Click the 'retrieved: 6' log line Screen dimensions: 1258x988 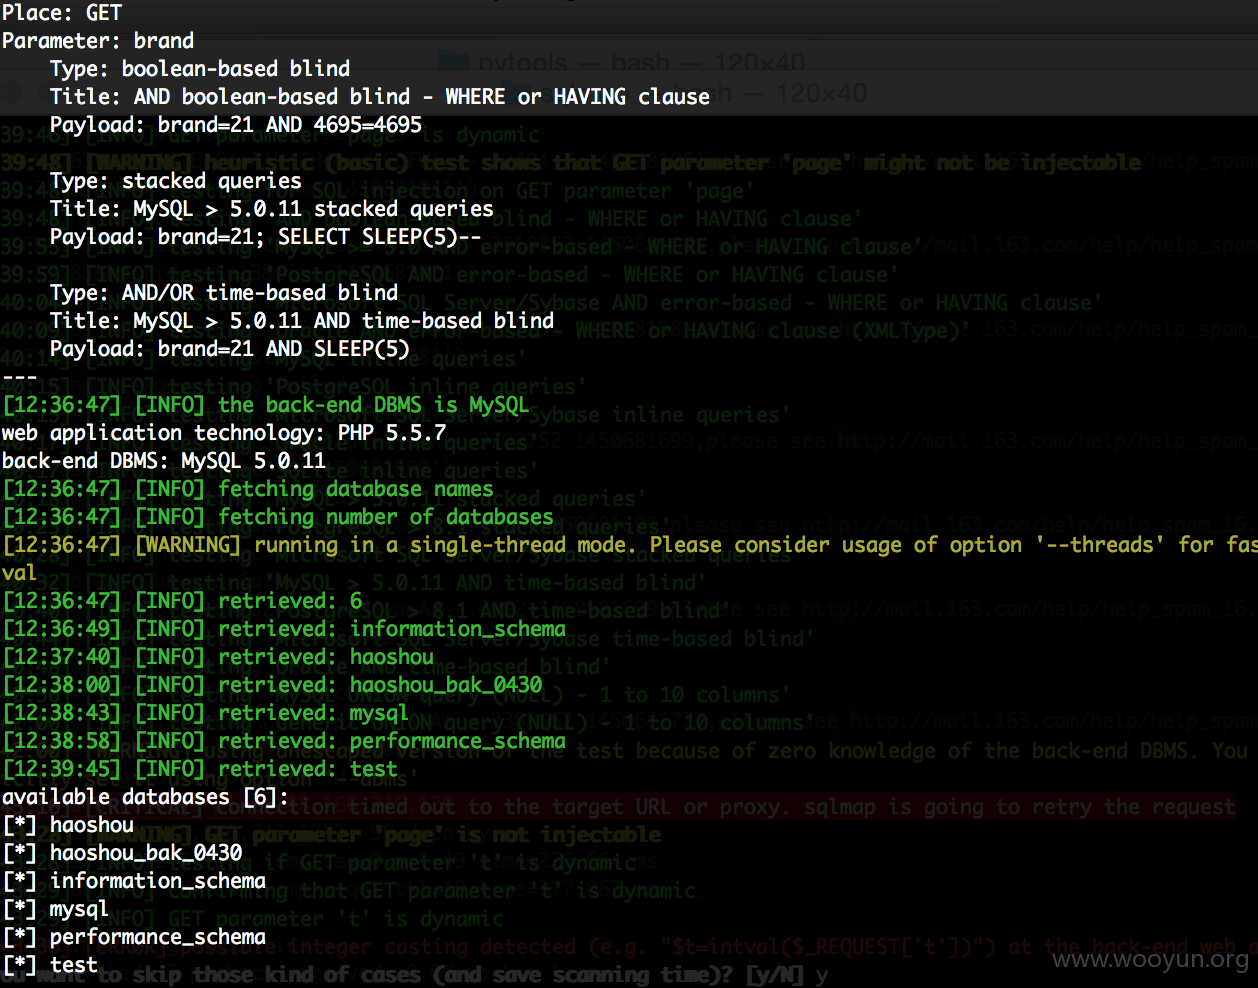[x=182, y=601]
